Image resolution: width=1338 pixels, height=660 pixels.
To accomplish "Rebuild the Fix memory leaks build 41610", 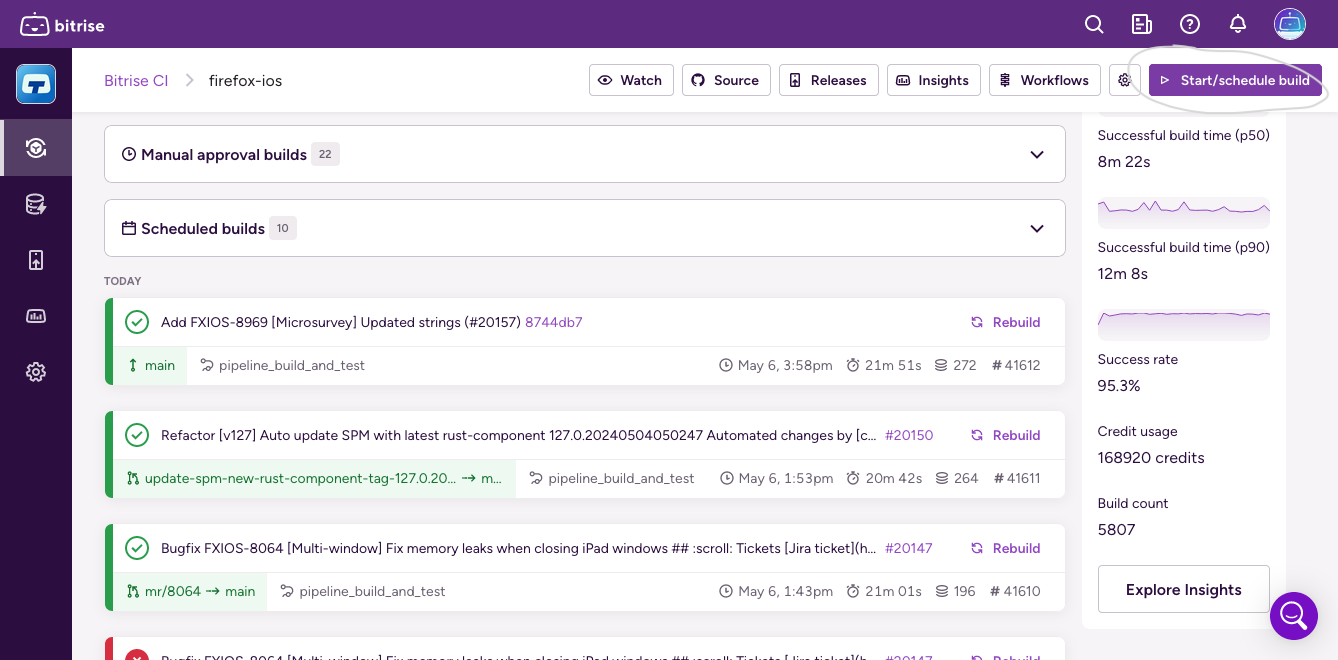I will [x=1006, y=548].
